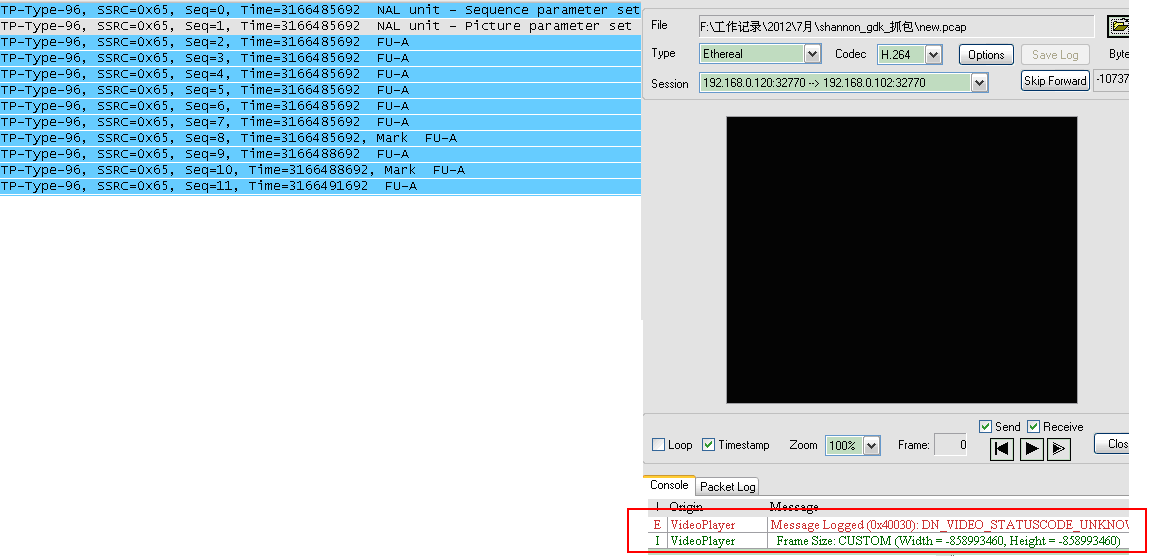The image size is (1152, 558).
Task: Click the partially visible Close button
Action: tap(1112, 443)
